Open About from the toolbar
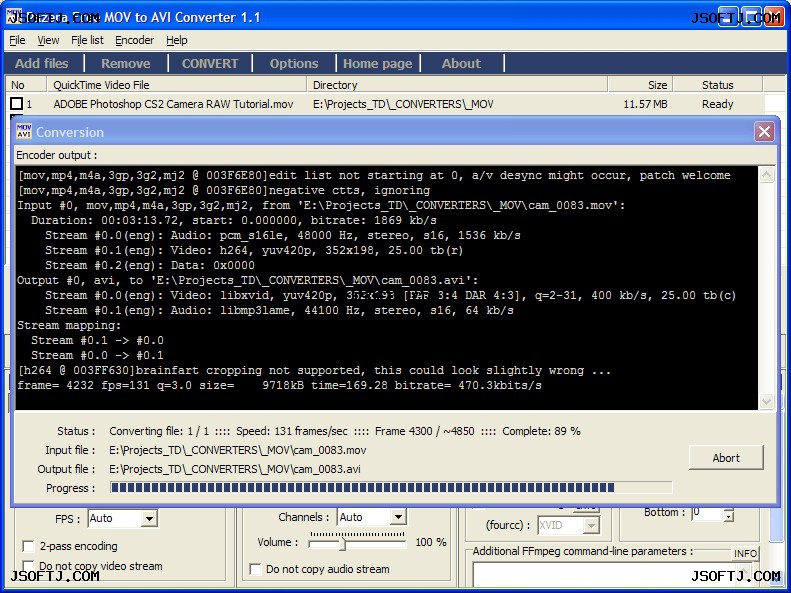The image size is (791, 593). (461, 64)
